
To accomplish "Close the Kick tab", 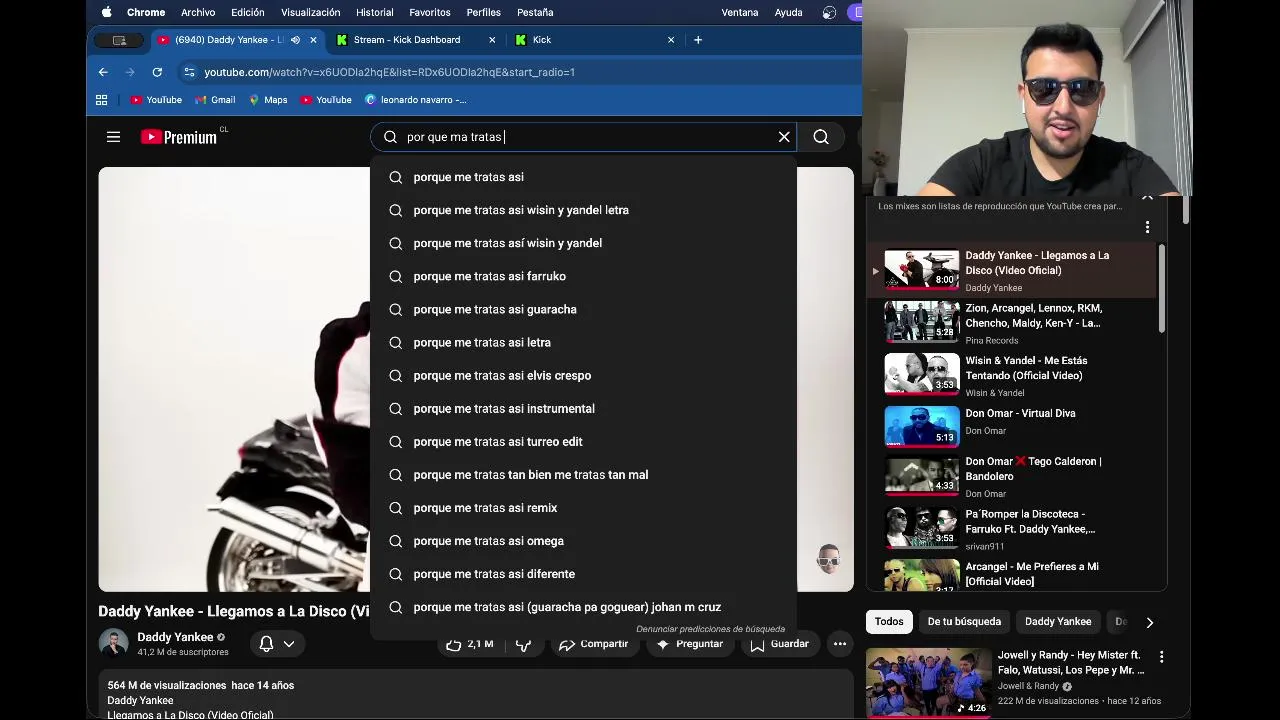I will pyautogui.click(x=671, y=40).
